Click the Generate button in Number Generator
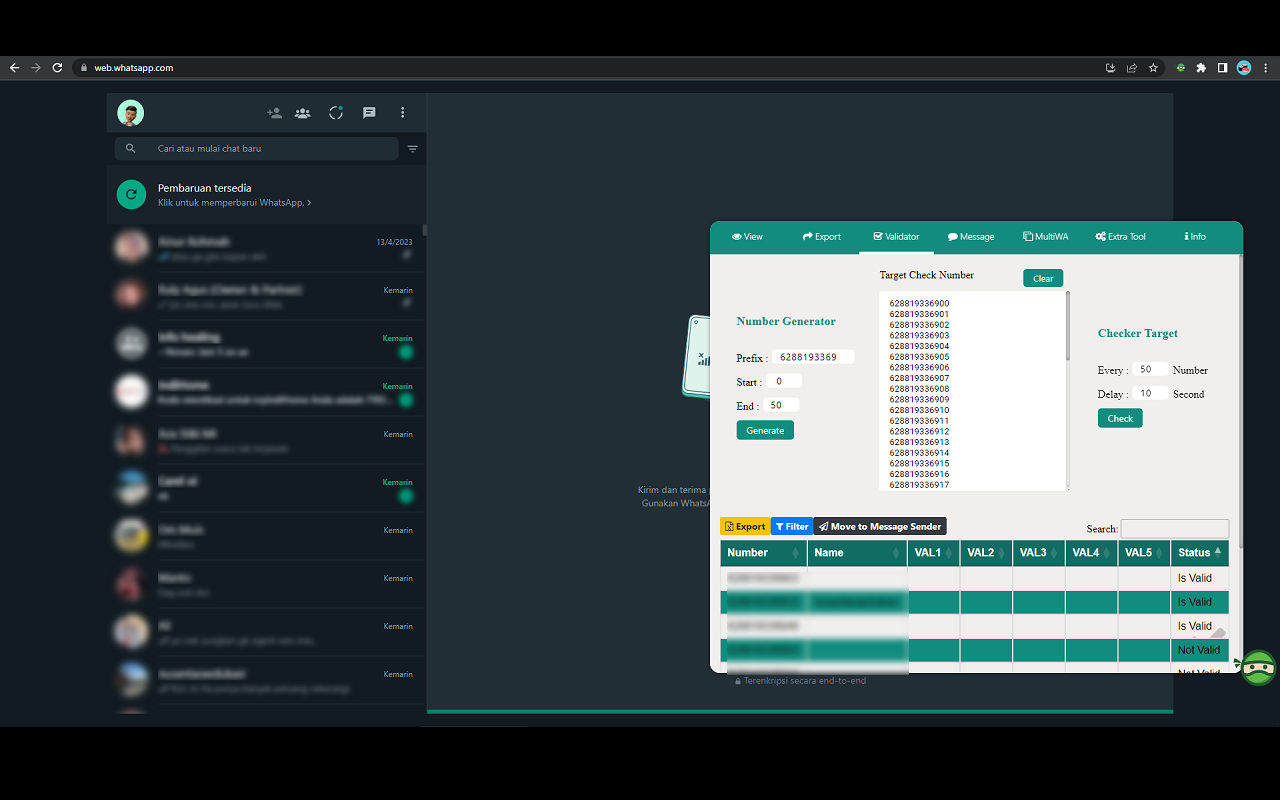The height and width of the screenshot is (800, 1280). [765, 429]
